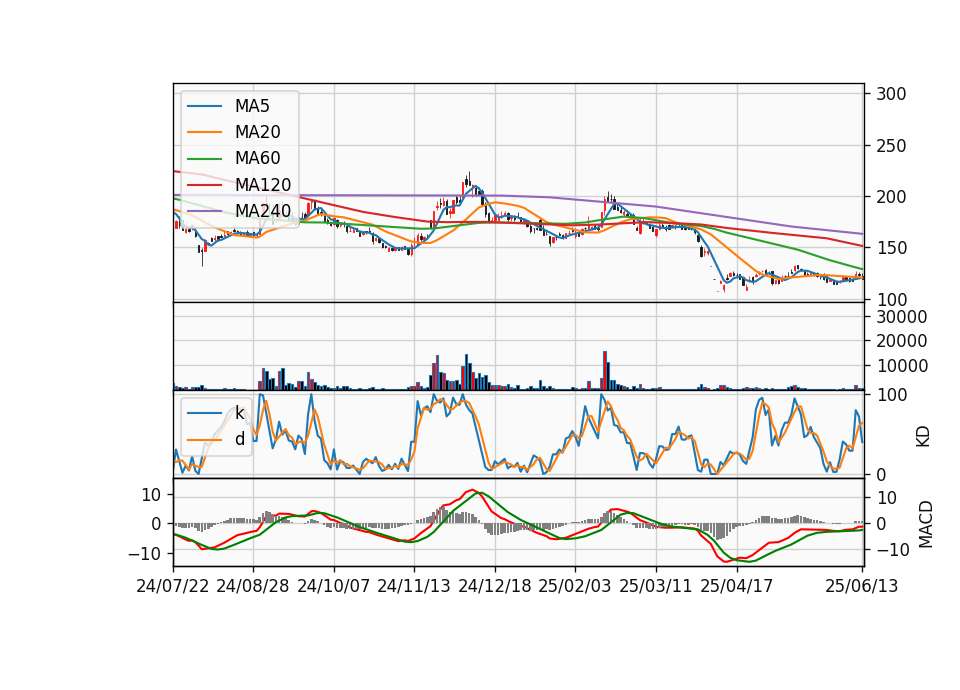
Task: Click the 30000 volume axis label
Action: [x=902, y=317]
